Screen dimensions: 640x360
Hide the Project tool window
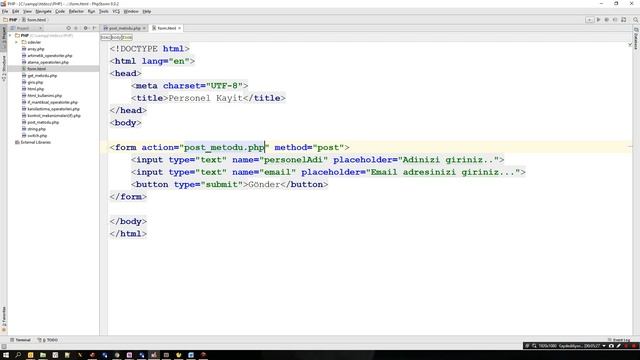tap(94, 28)
